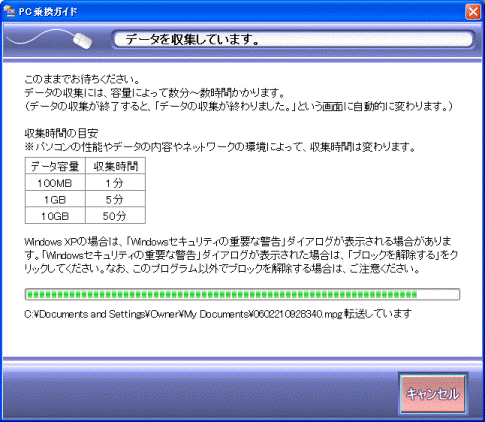Close the PC乗換ガイド window

click(473, 12)
